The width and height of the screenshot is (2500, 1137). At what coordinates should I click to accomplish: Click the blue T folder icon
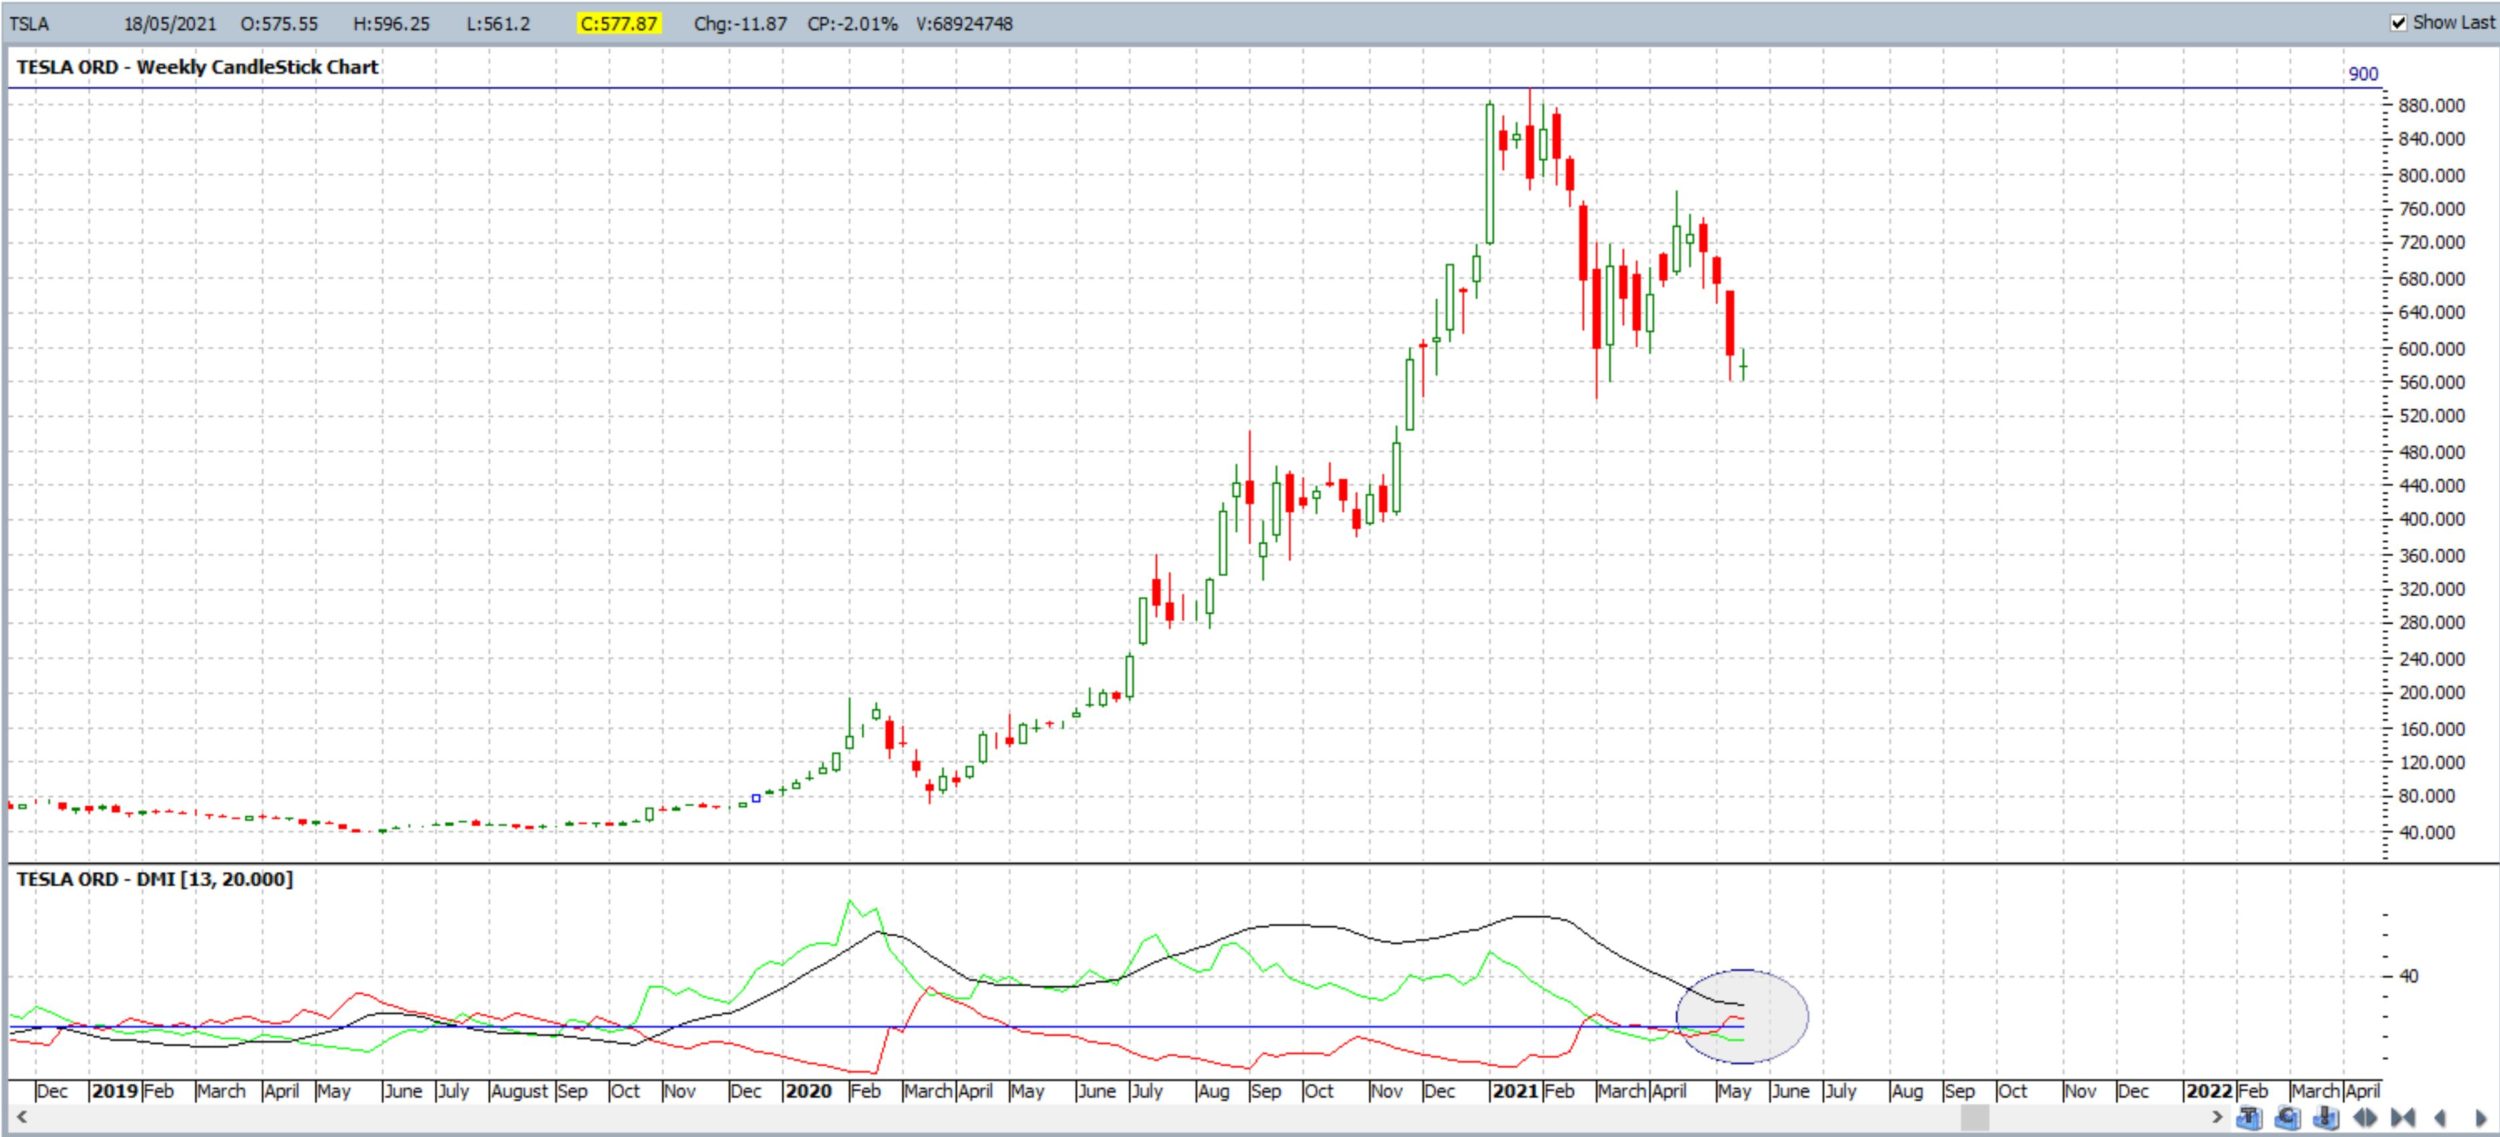[x=2249, y=1117]
